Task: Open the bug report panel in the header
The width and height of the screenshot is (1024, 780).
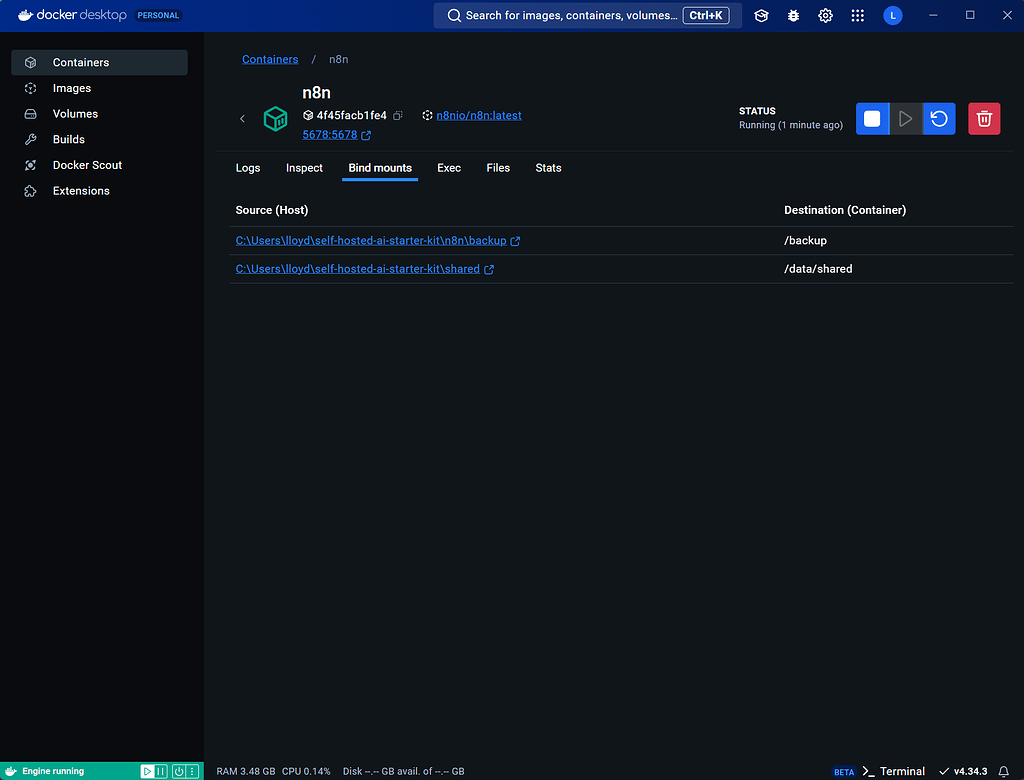Action: (793, 15)
